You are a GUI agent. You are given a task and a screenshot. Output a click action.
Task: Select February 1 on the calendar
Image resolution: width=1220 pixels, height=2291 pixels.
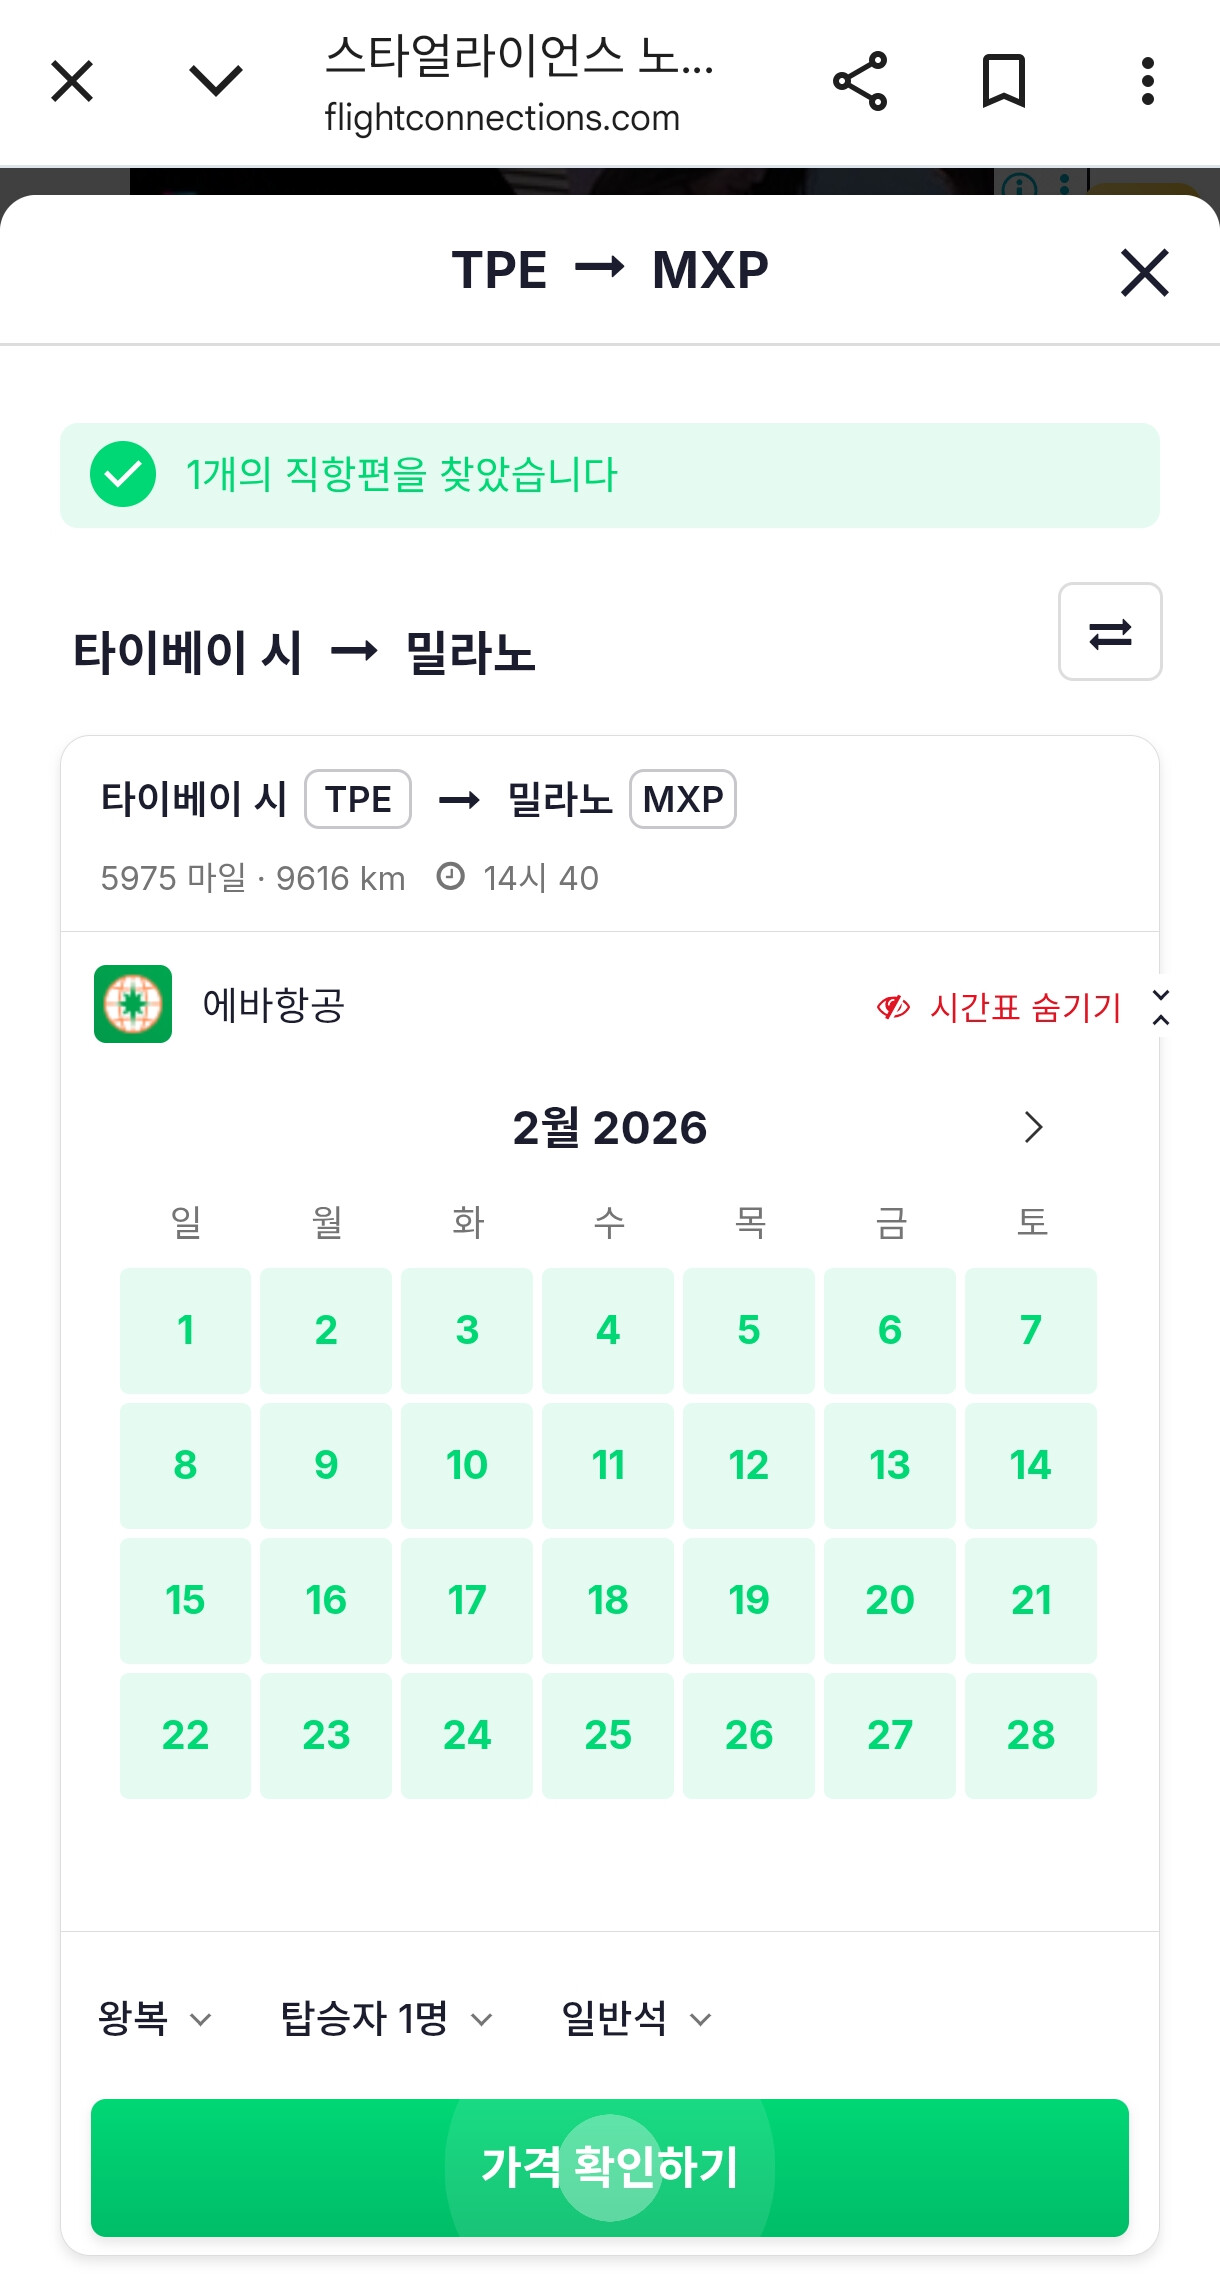point(185,1330)
